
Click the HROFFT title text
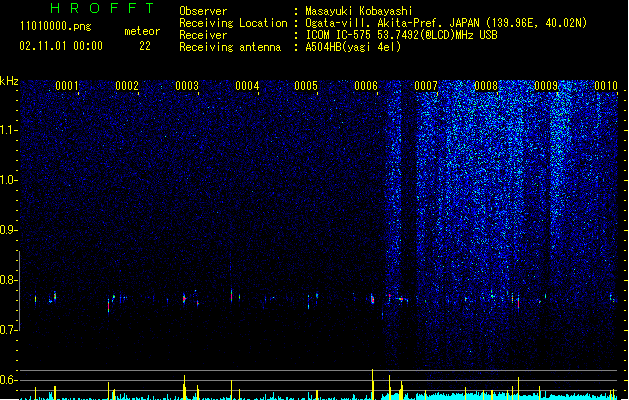[103, 8]
